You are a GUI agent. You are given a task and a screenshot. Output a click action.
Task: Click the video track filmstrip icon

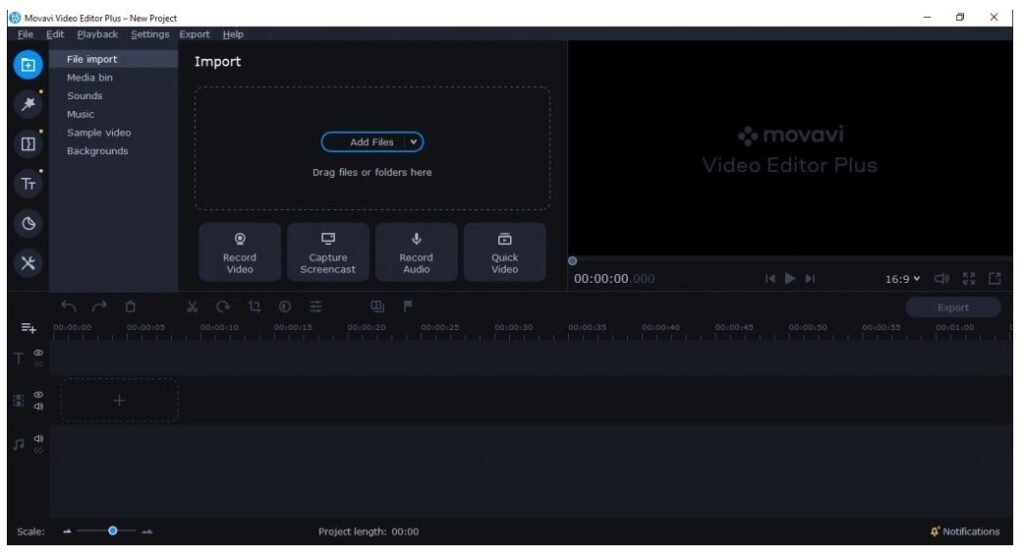19,400
